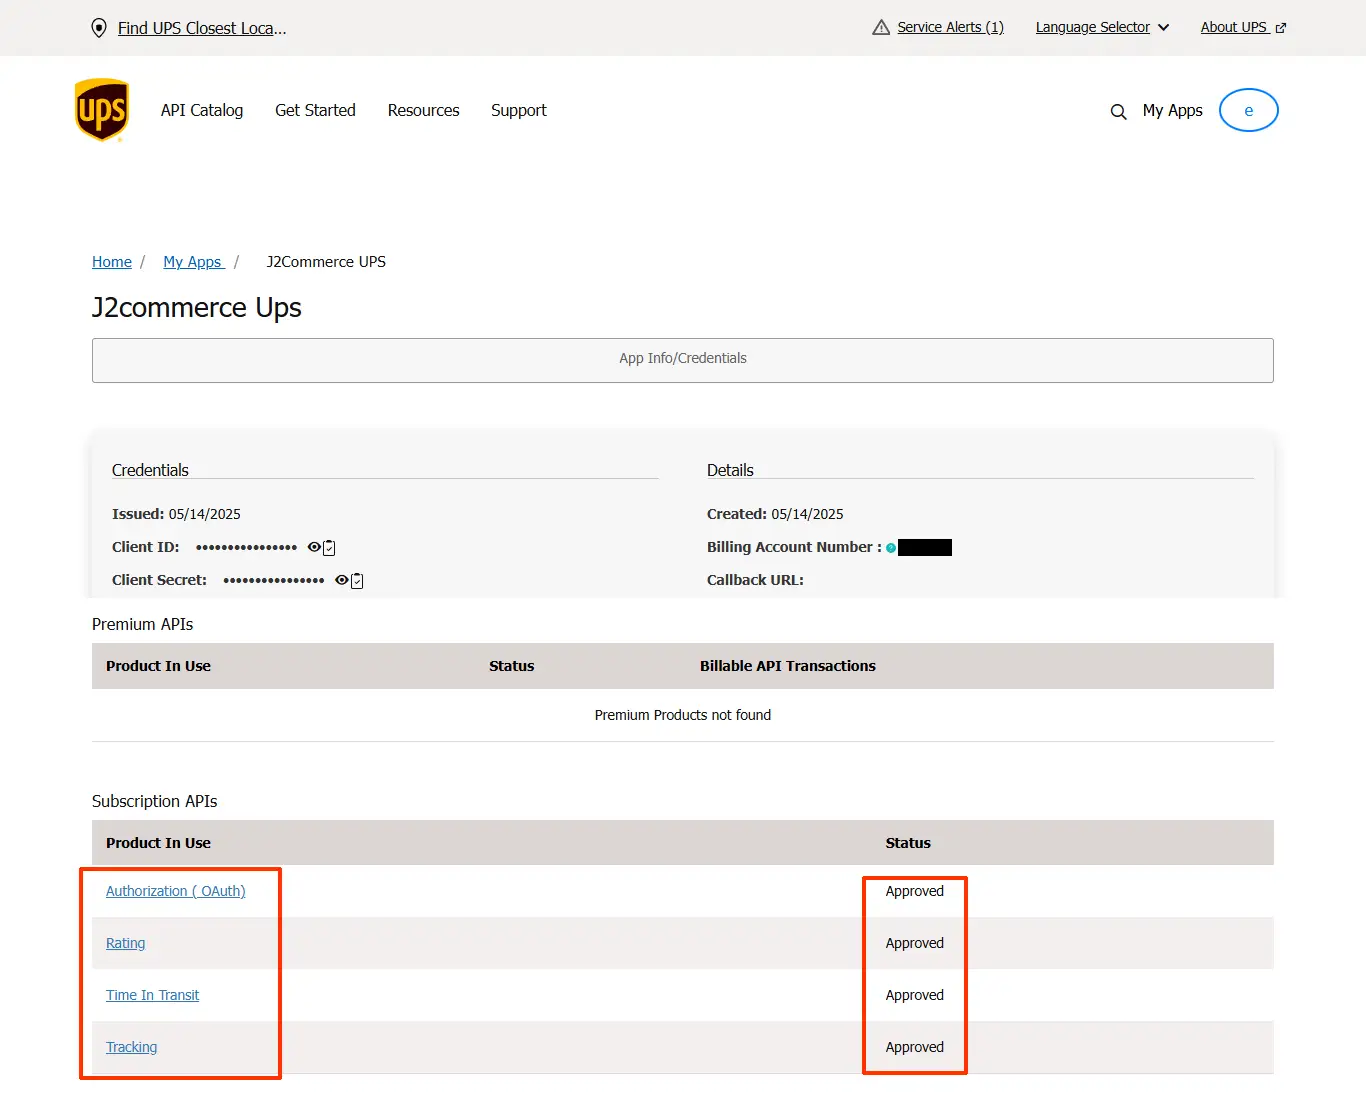Image resolution: width=1366 pixels, height=1119 pixels.
Task: Click the "Subscription APIs" section title
Action: click(x=154, y=801)
